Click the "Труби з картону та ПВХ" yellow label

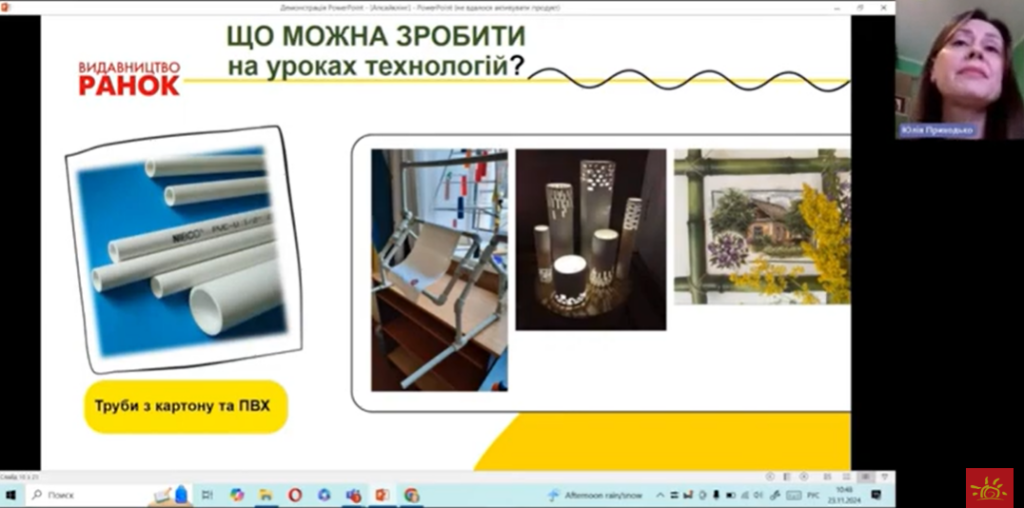click(x=186, y=406)
